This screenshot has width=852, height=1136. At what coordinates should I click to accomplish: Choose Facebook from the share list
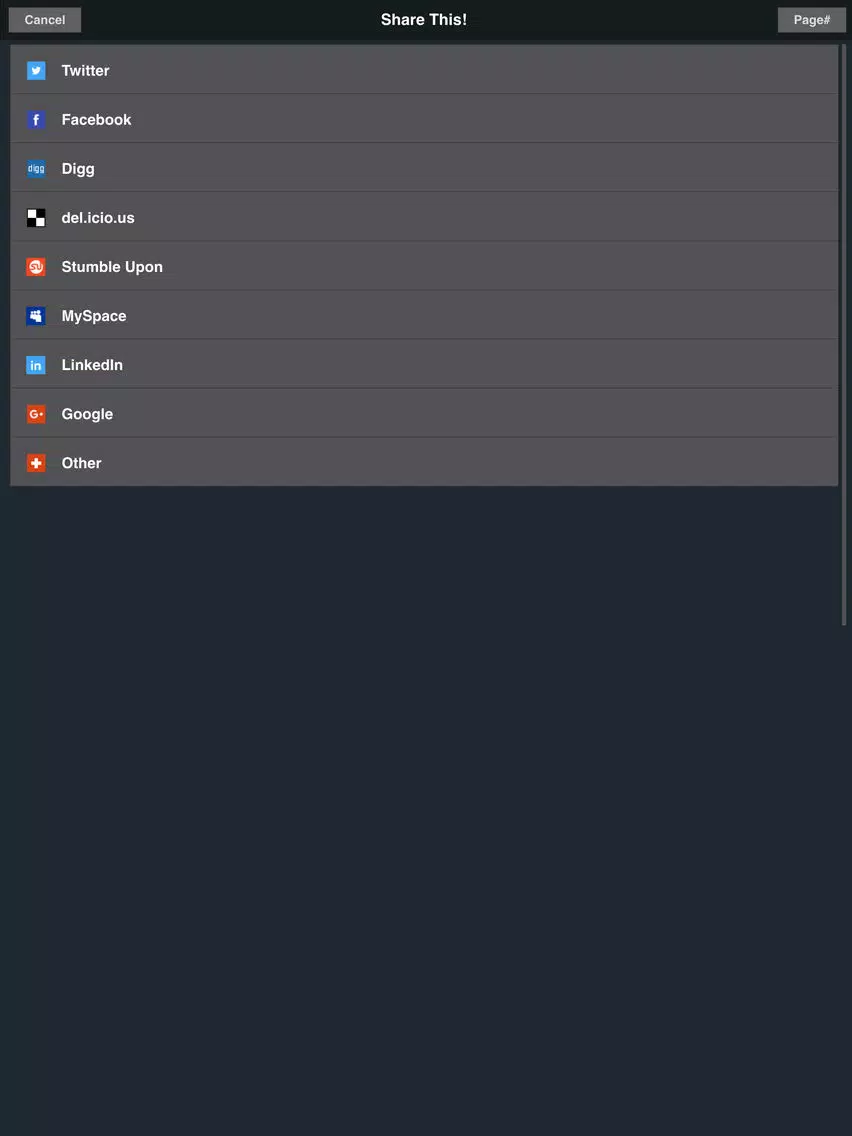(424, 119)
